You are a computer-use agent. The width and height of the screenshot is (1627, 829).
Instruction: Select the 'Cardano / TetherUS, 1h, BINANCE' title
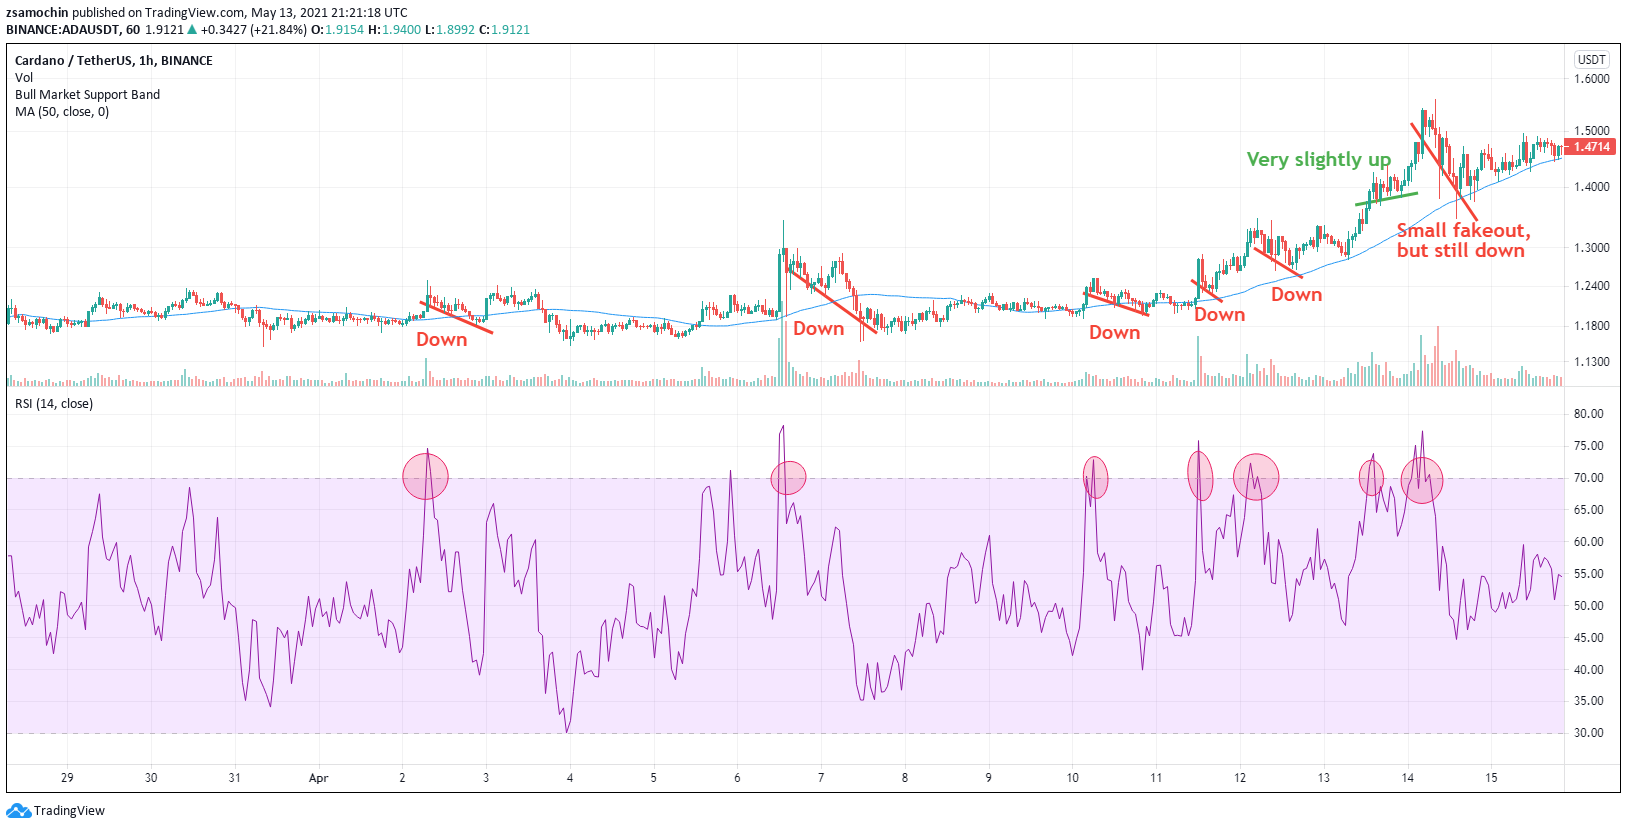(x=114, y=61)
